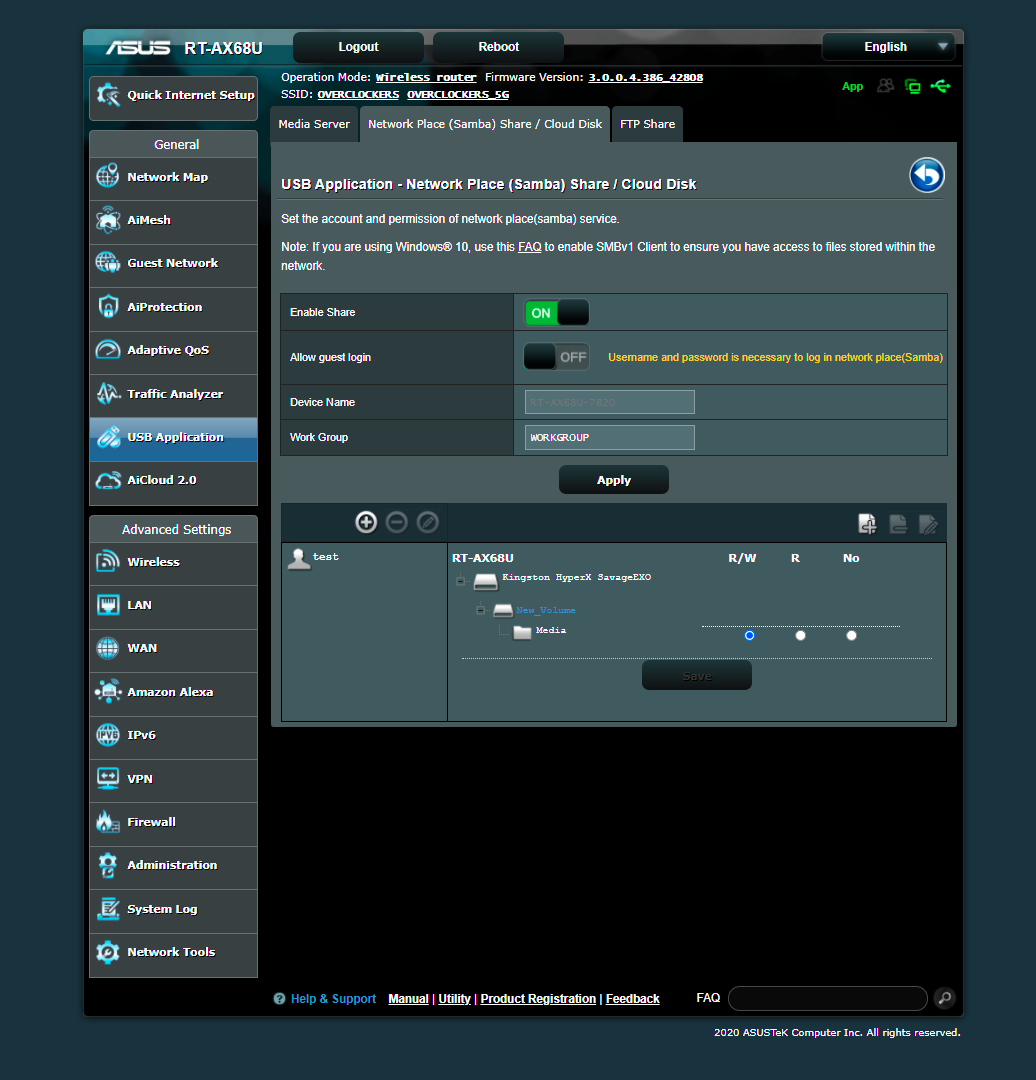This screenshot has width=1036, height=1080.
Task: Click the FAQ search input field
Action: tap(828, 998)
